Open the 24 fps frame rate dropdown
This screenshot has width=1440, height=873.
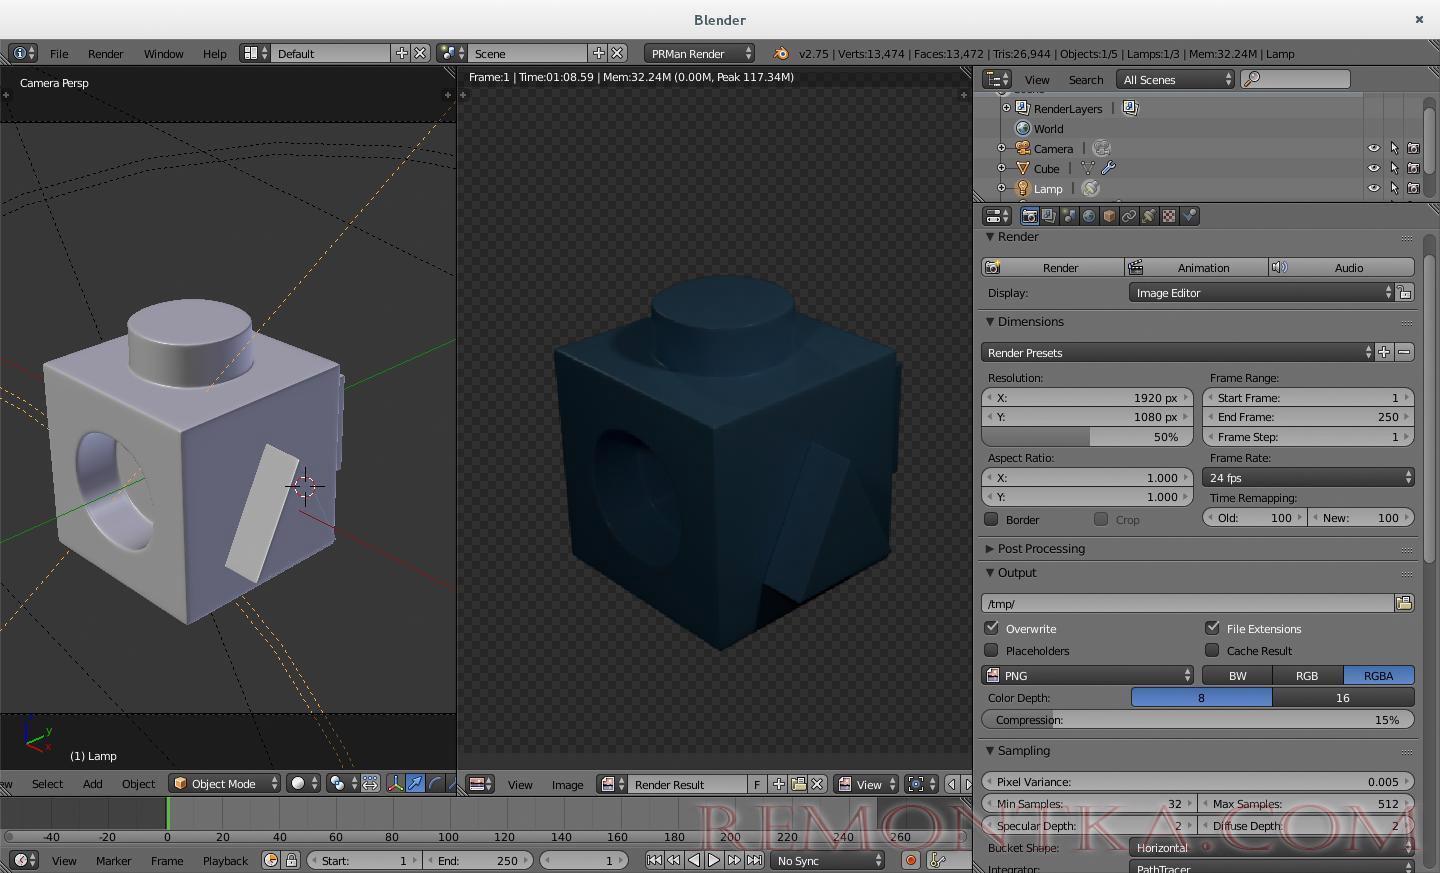coord(1308,477)
